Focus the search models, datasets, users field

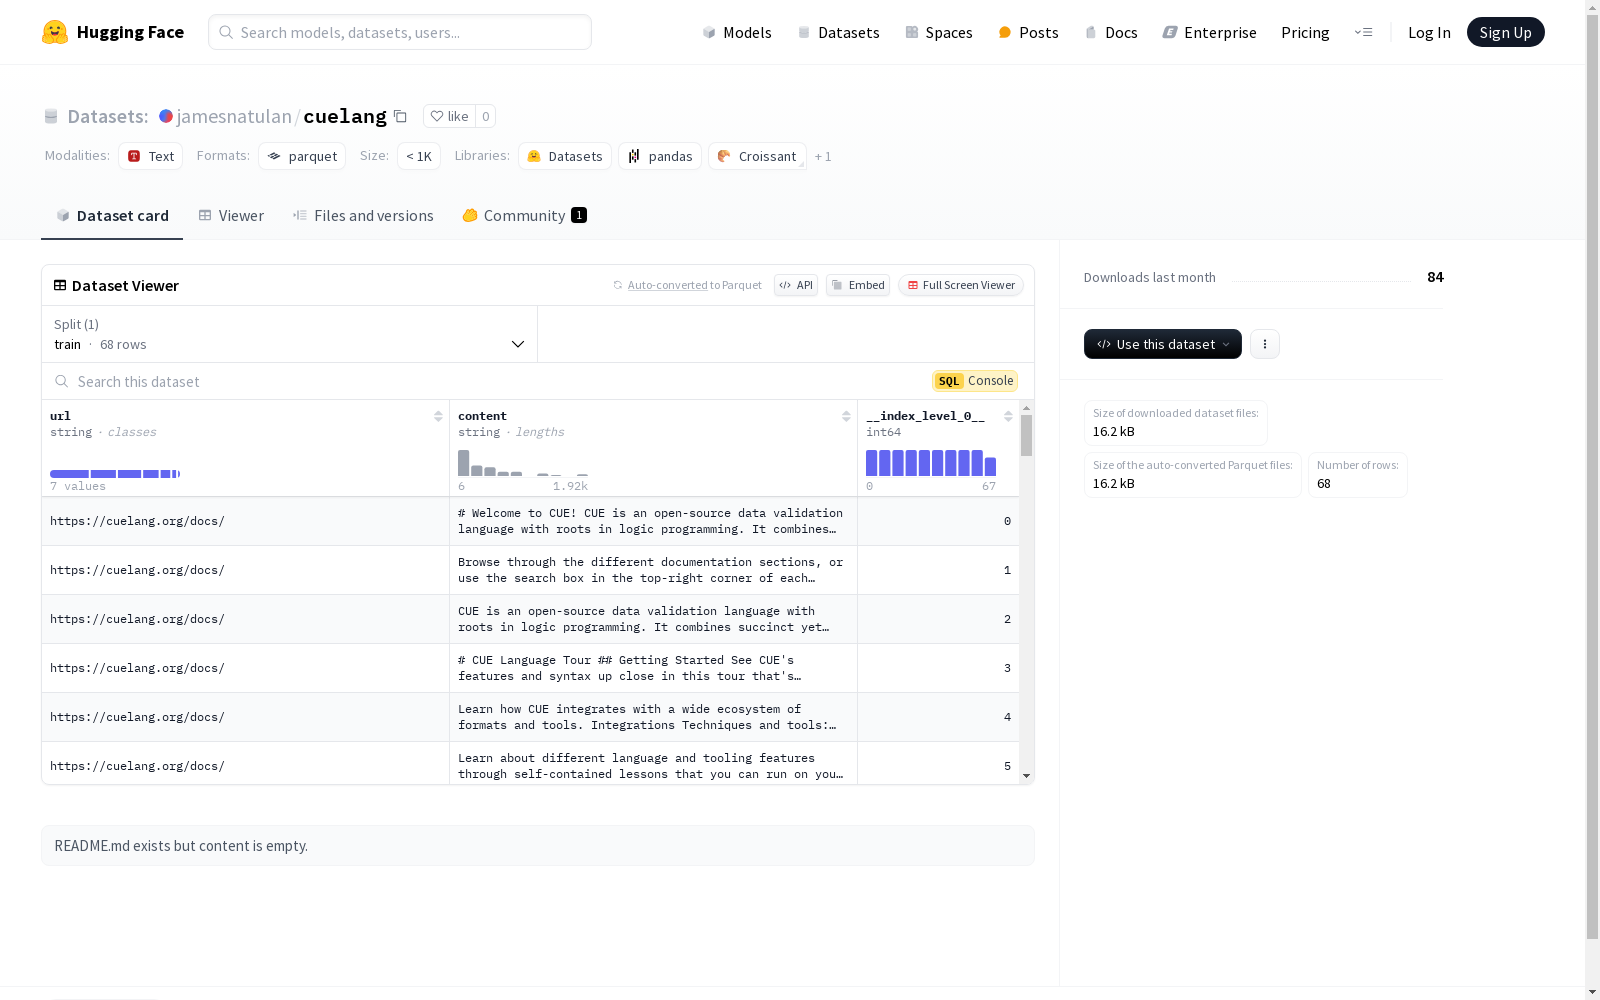tap(400, 32)
